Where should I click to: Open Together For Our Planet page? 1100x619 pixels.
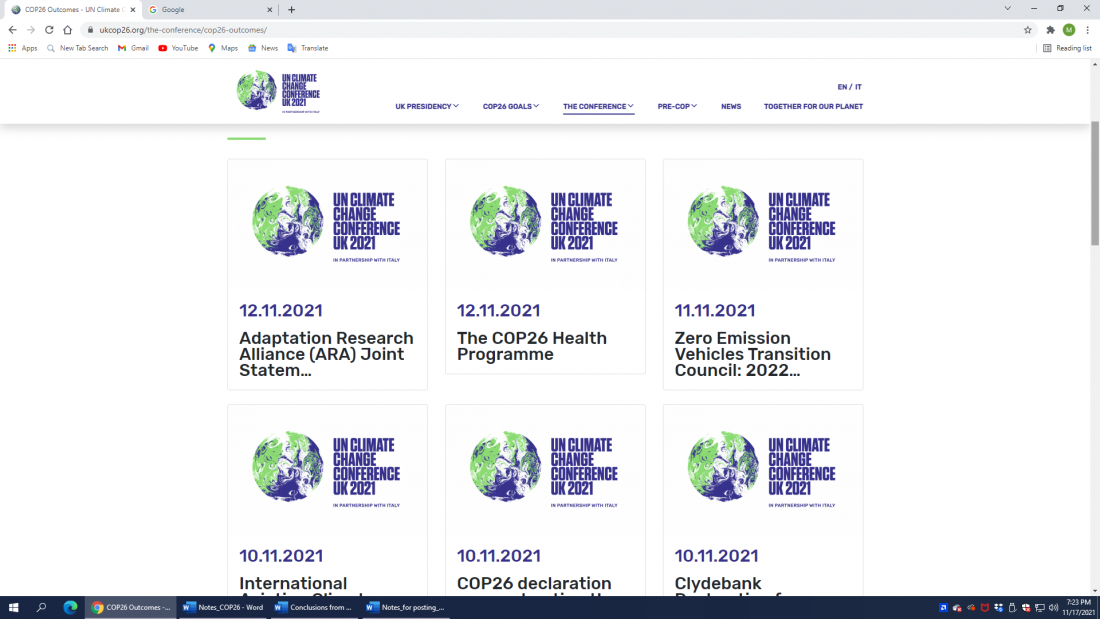813,107
